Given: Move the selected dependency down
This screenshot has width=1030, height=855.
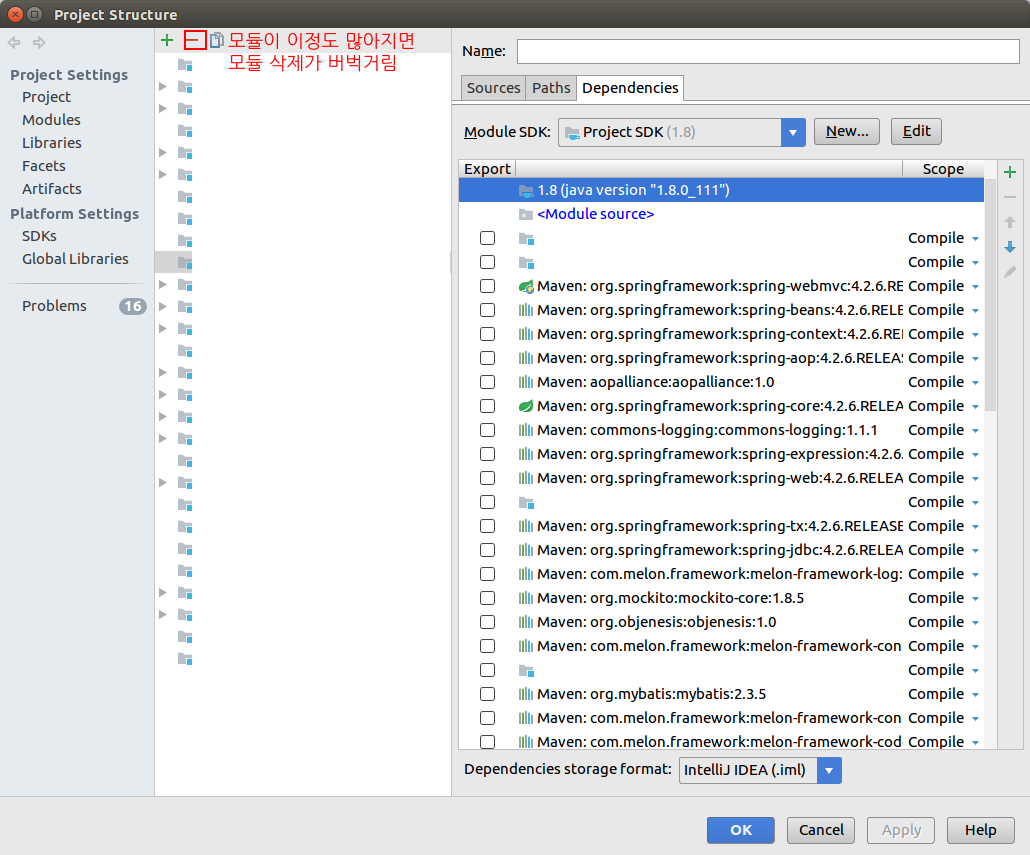Looking at the screenshot, I should point(1010,247).
